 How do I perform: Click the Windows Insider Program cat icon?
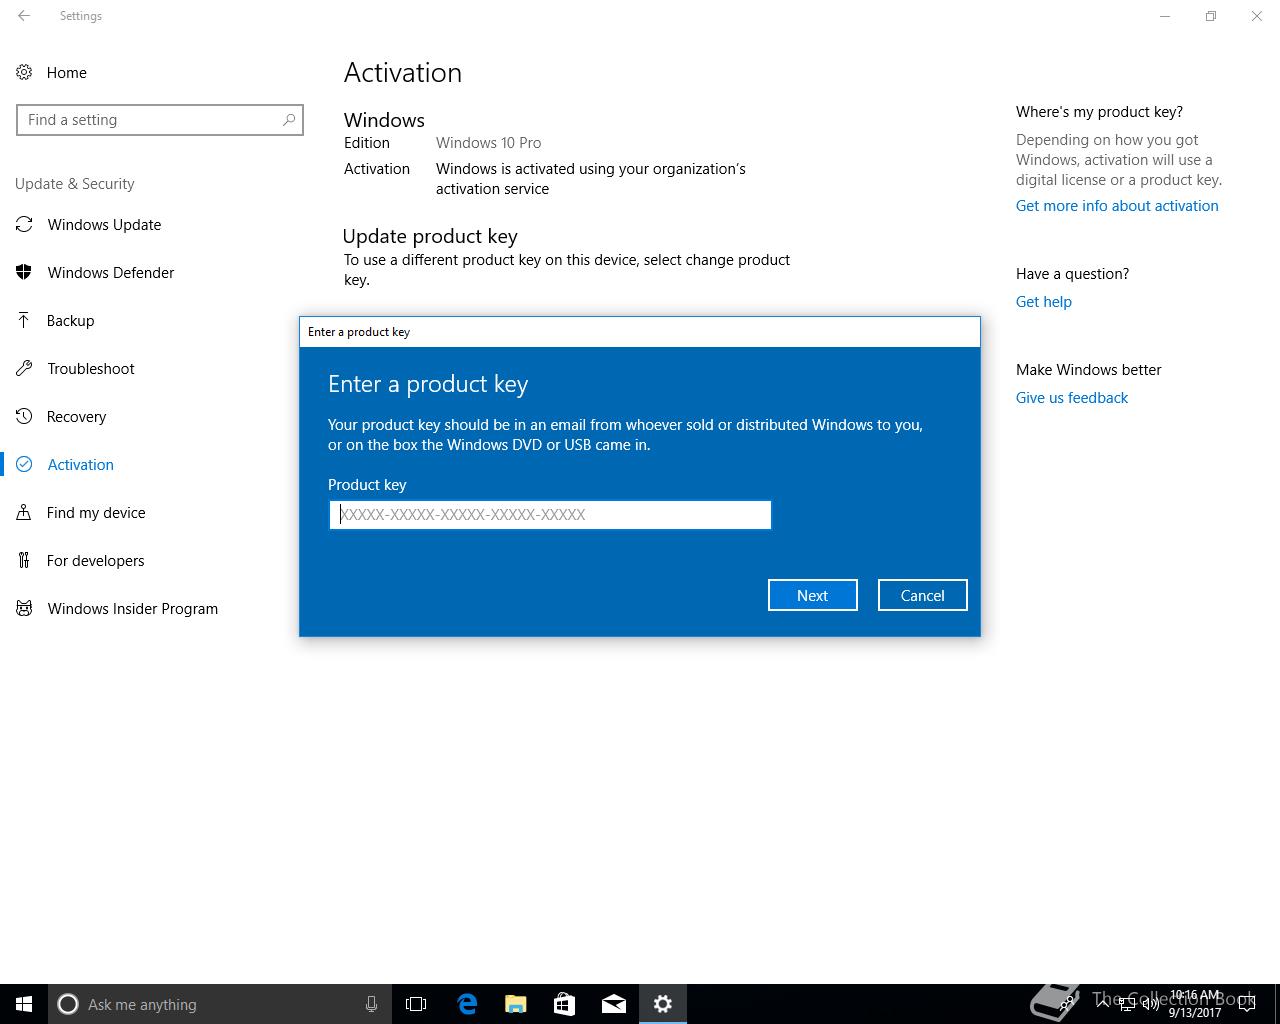(24, 608)
